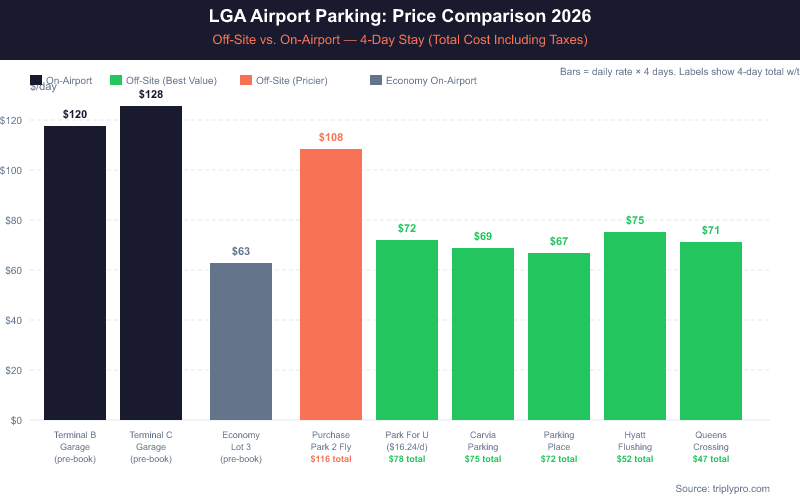The width and height of the screenshot is (800, 500).
Task: Click the $116 total text
Action: (331, 459)
